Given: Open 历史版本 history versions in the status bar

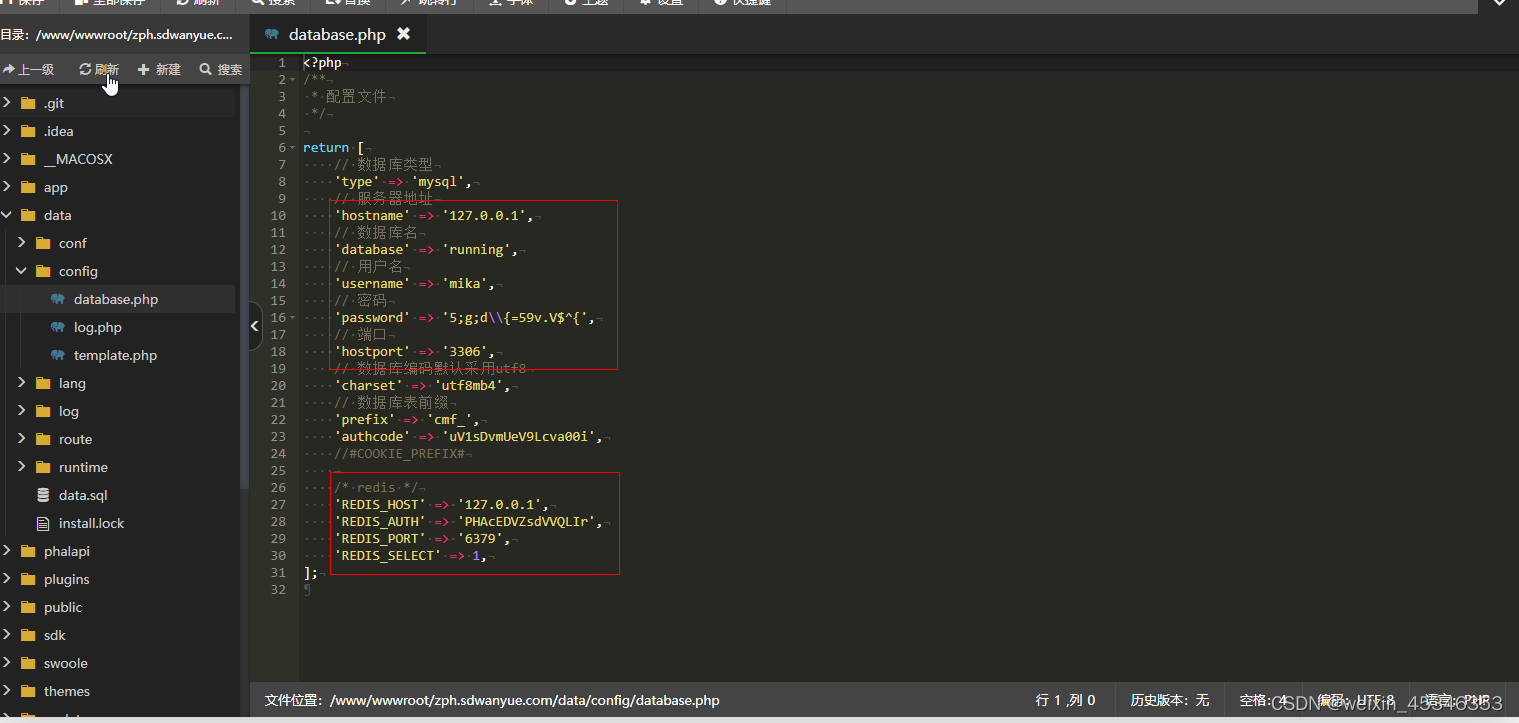Looking at the screenshot, I should [x=1170, y=700].
